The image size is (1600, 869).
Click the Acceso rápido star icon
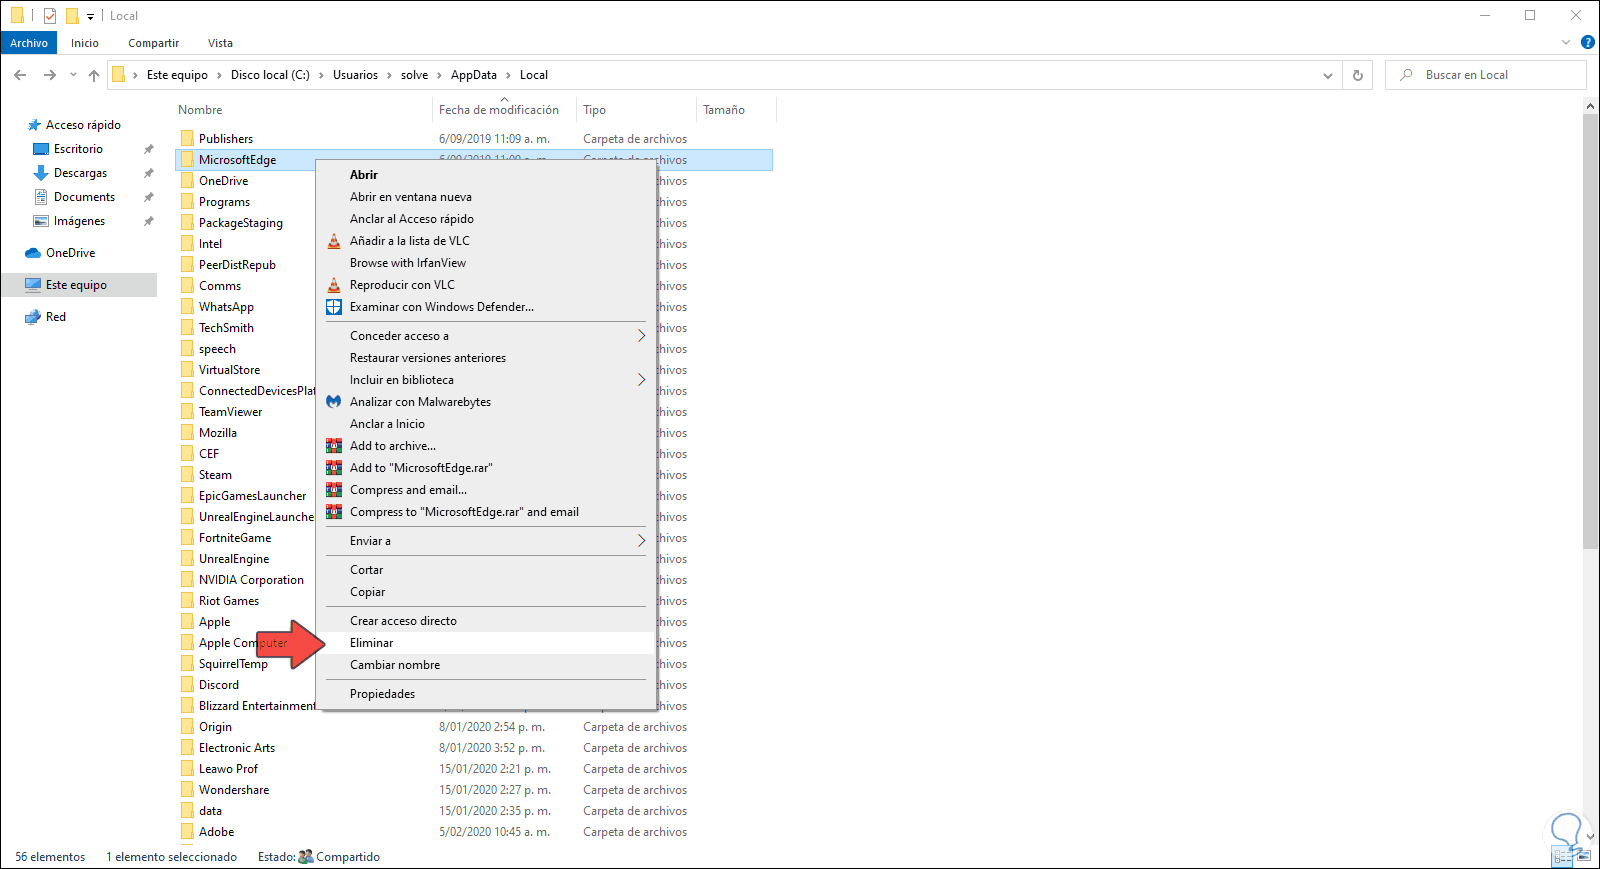tap(34, 125)
